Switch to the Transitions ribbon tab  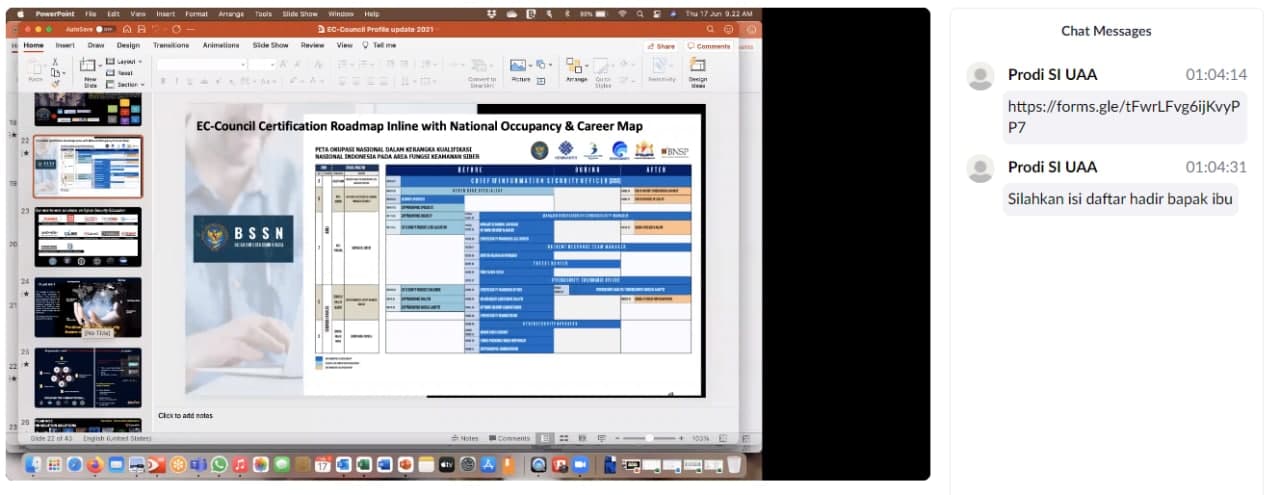point(171,45)
